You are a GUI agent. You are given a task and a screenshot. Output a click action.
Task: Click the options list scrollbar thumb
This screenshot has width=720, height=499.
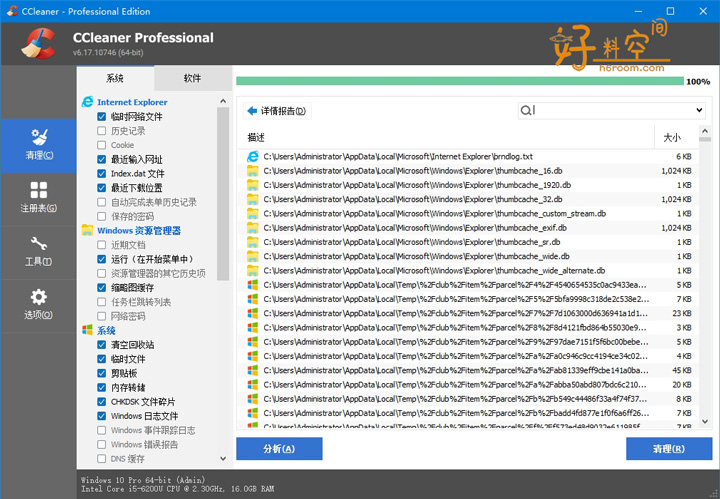pyautogui.click(x=223, y=194)
